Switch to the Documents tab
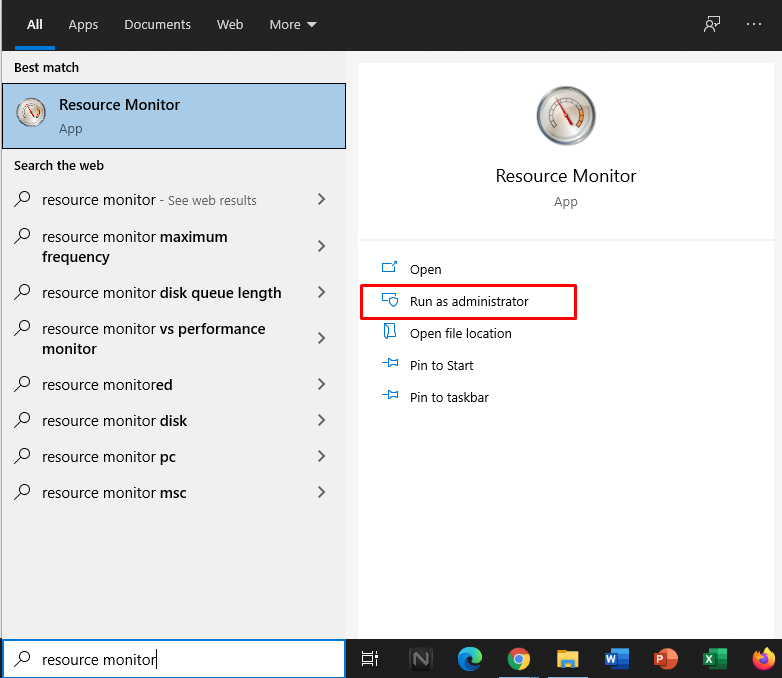This screenshot has height=678, width=782. (x=157, y=24)
